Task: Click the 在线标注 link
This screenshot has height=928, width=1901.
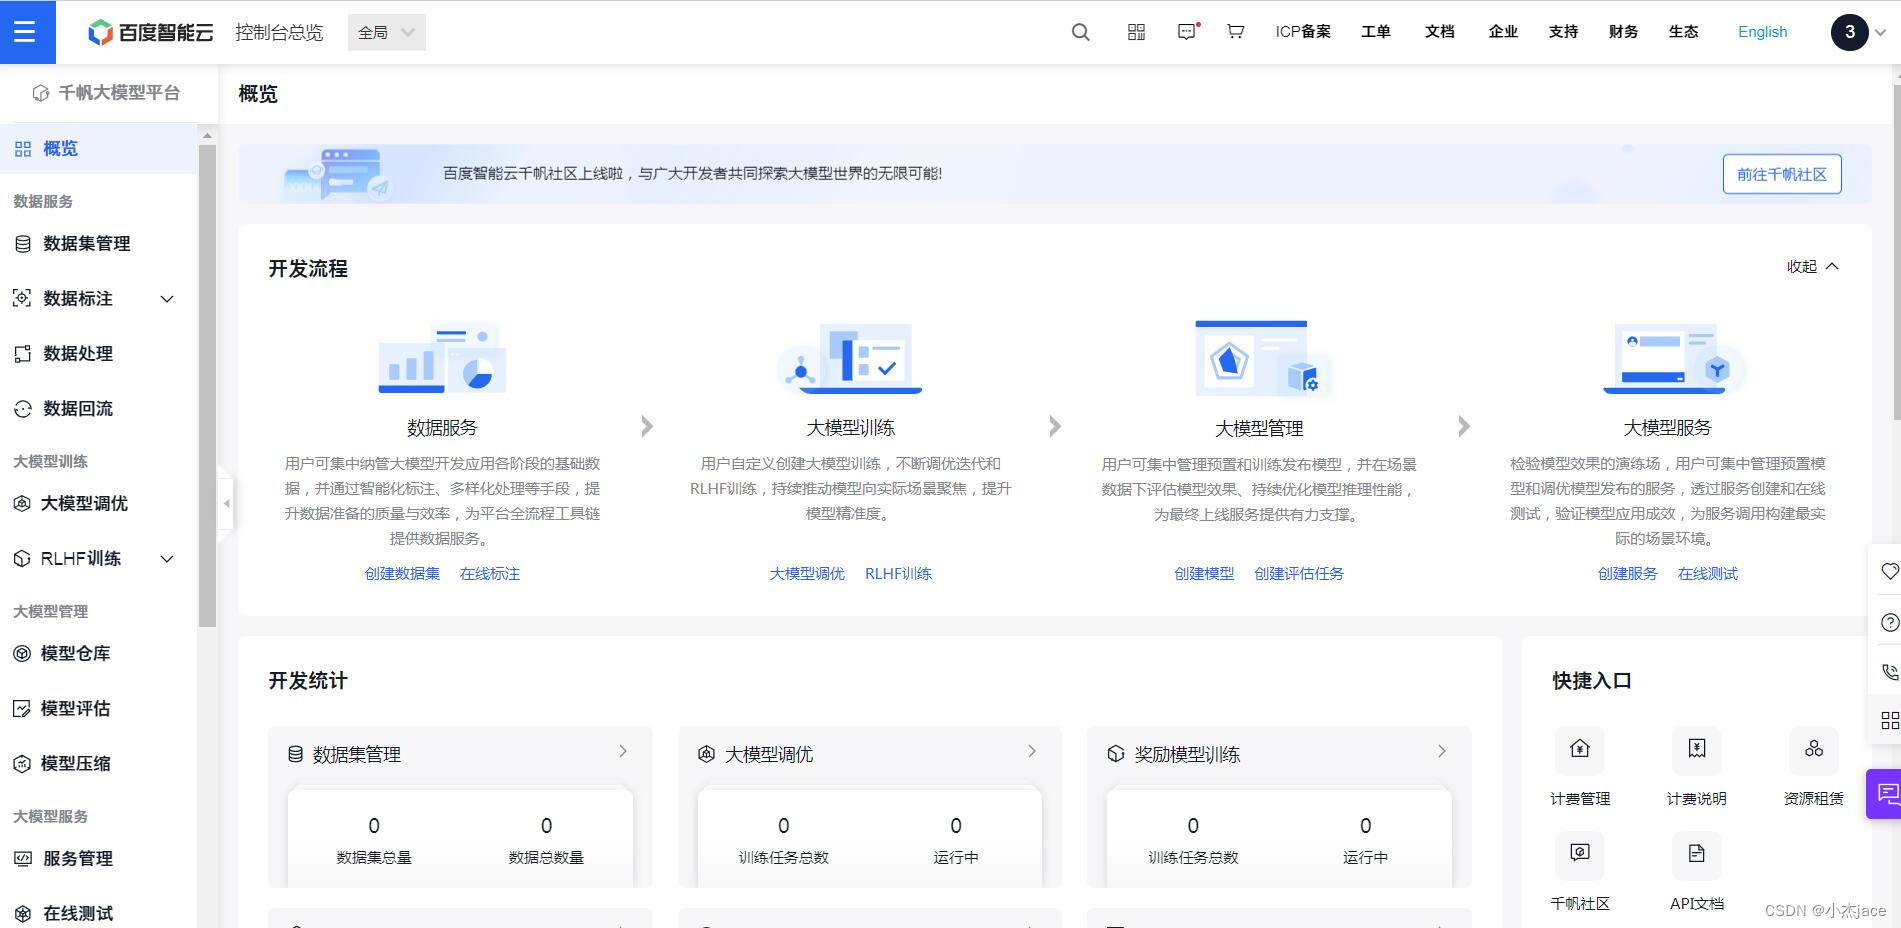Action: coord(490,574)
